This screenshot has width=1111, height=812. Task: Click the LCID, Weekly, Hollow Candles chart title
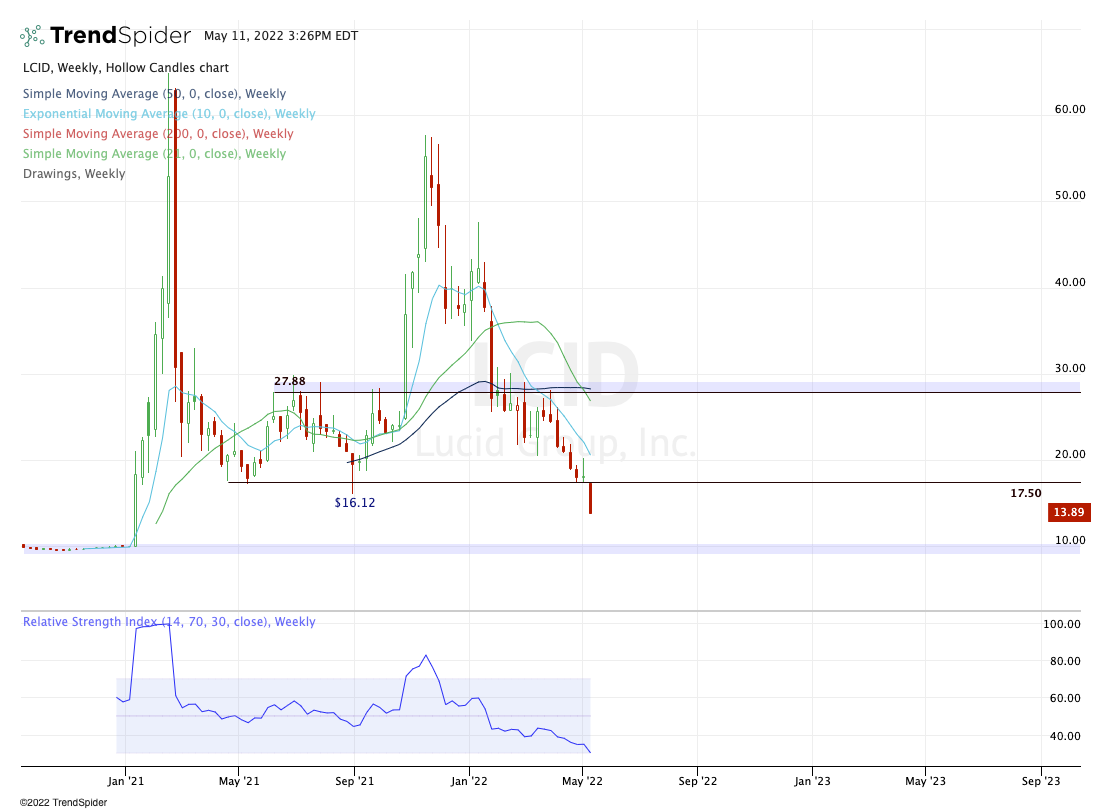tap(126, 68)
